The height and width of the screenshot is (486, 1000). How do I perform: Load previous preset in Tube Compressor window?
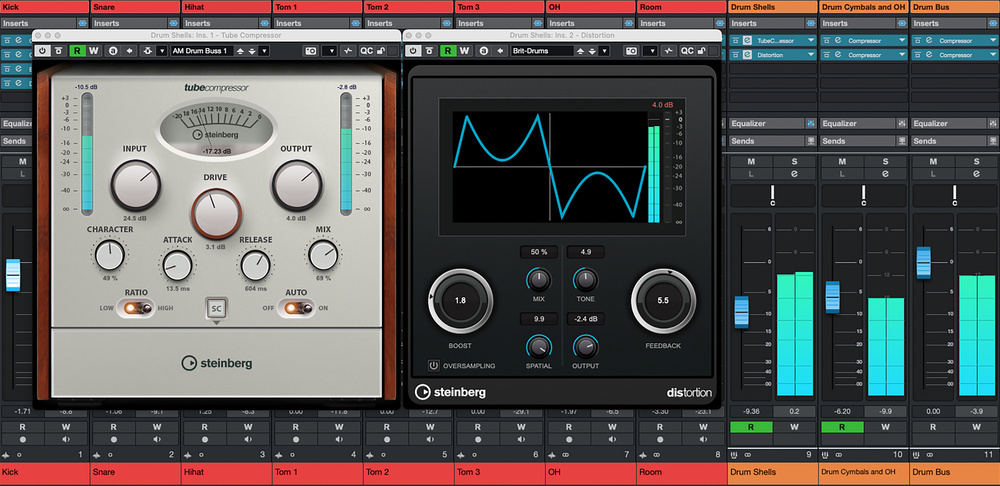[x=241, y=50]
